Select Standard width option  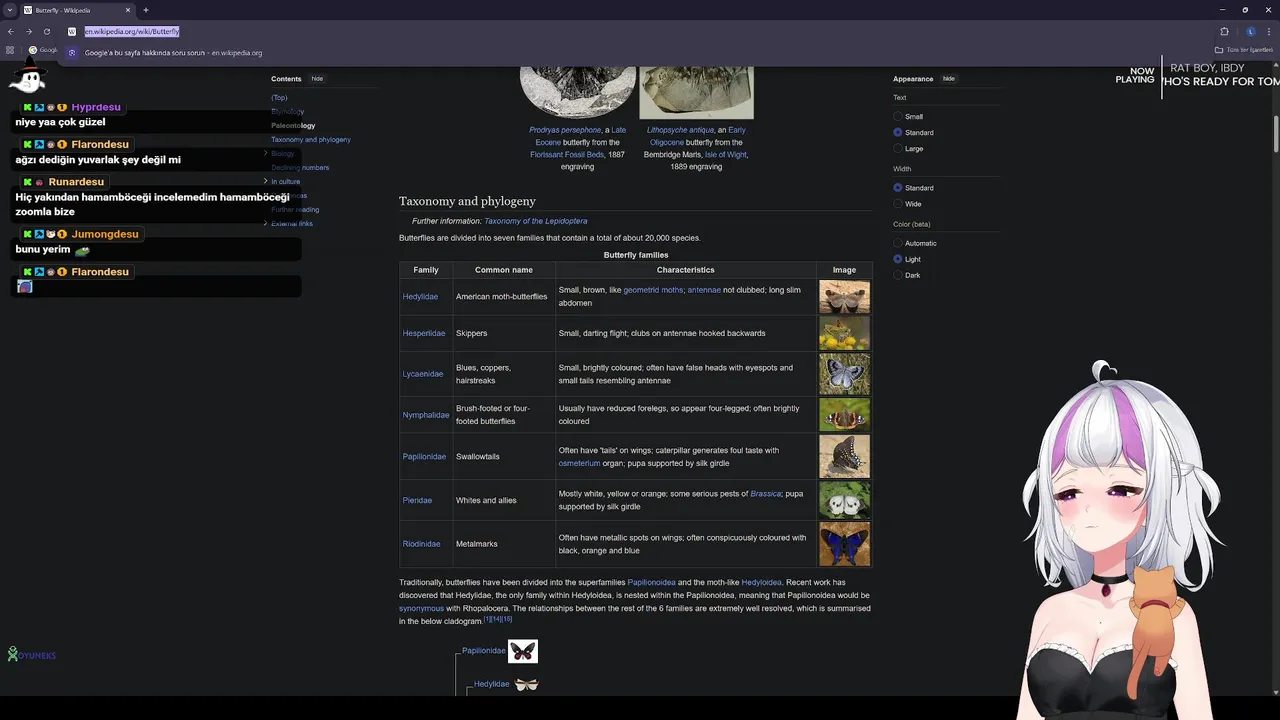point(898,188)
